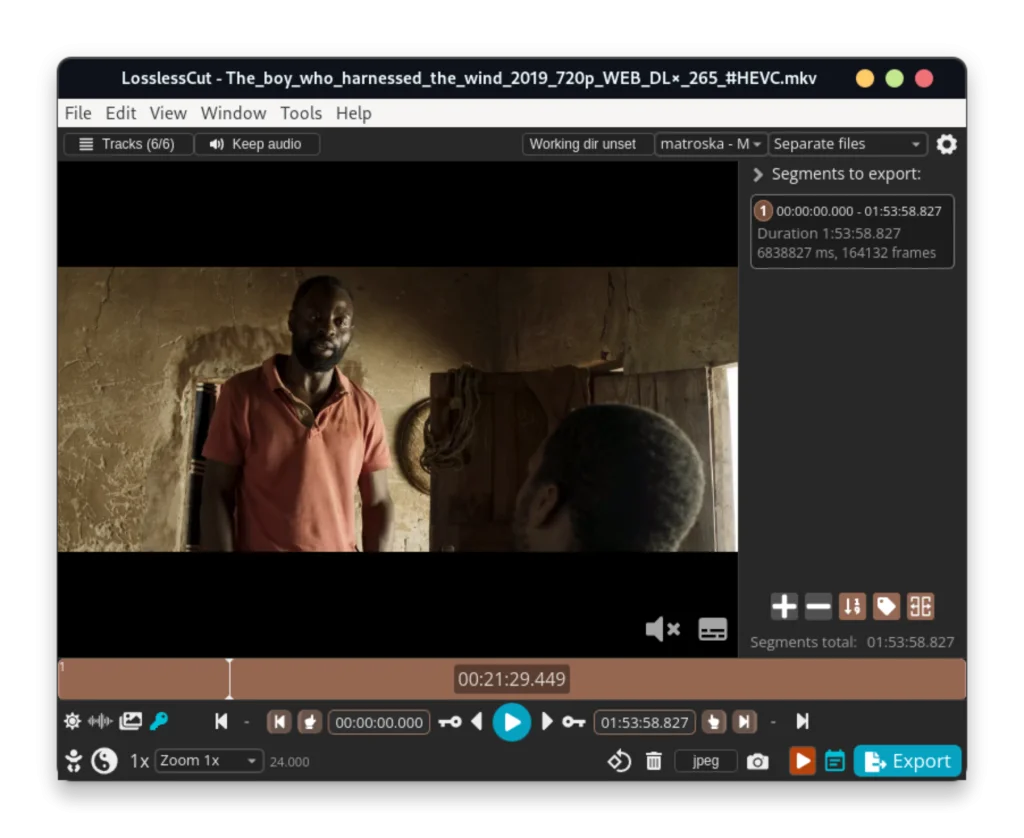This screenshot has height=838, width=1024.
Task: Open the timeline settings gear
Action: pyautogui.click(x=71, y=721)
